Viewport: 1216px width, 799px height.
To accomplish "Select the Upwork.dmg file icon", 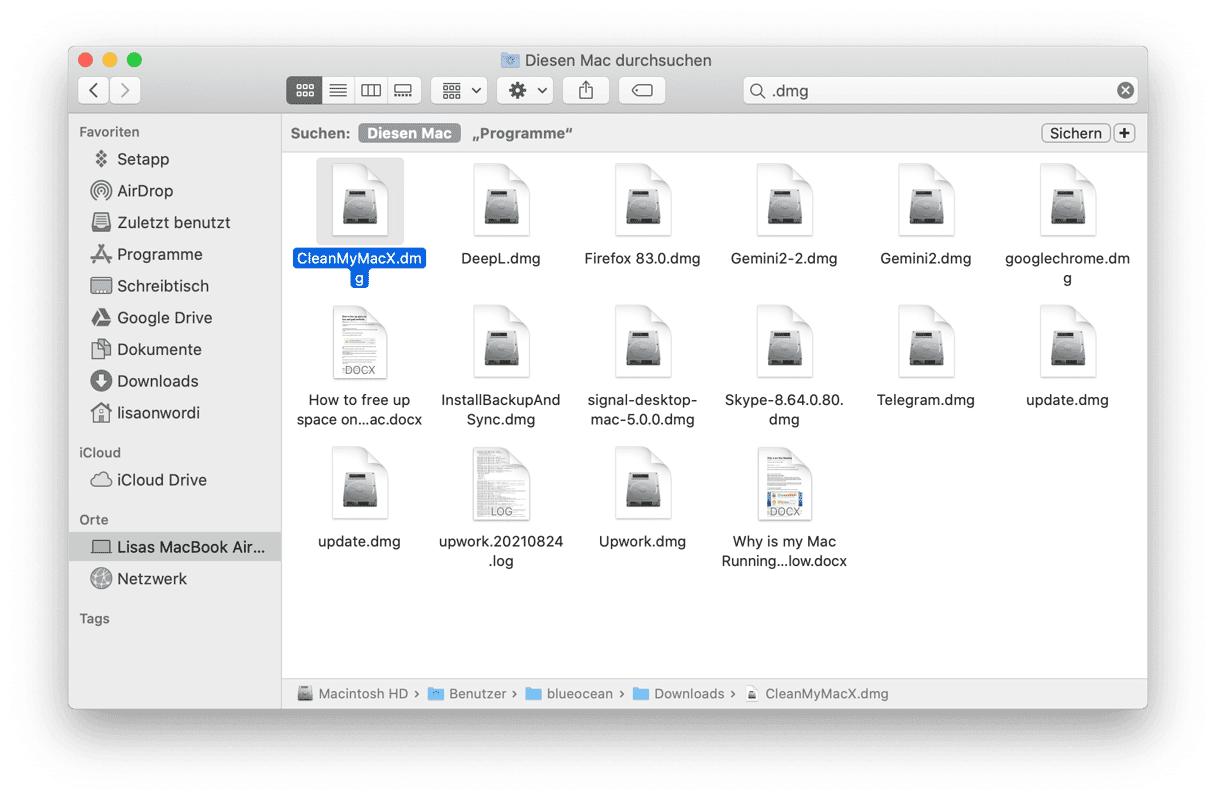I will [x=643, y=484].
